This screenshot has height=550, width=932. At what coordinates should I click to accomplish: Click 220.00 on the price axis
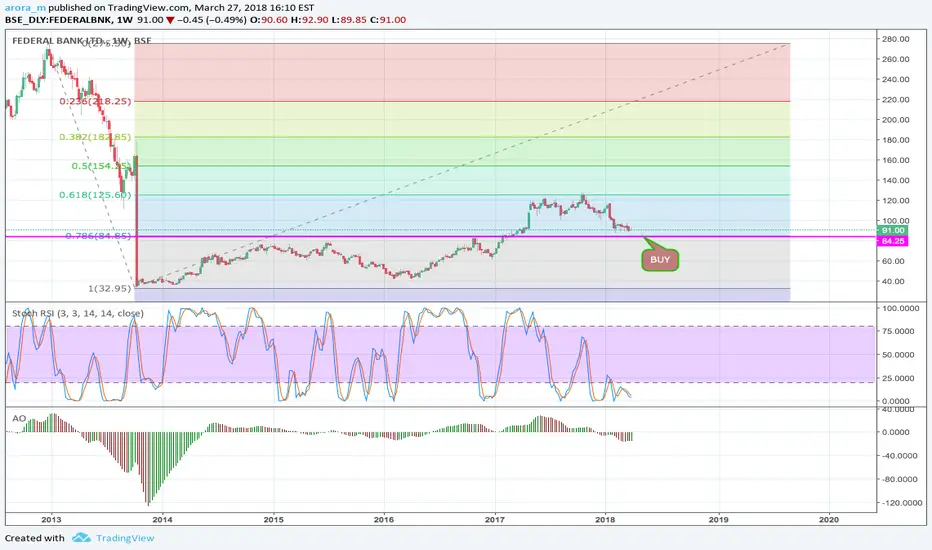(896, 100)
